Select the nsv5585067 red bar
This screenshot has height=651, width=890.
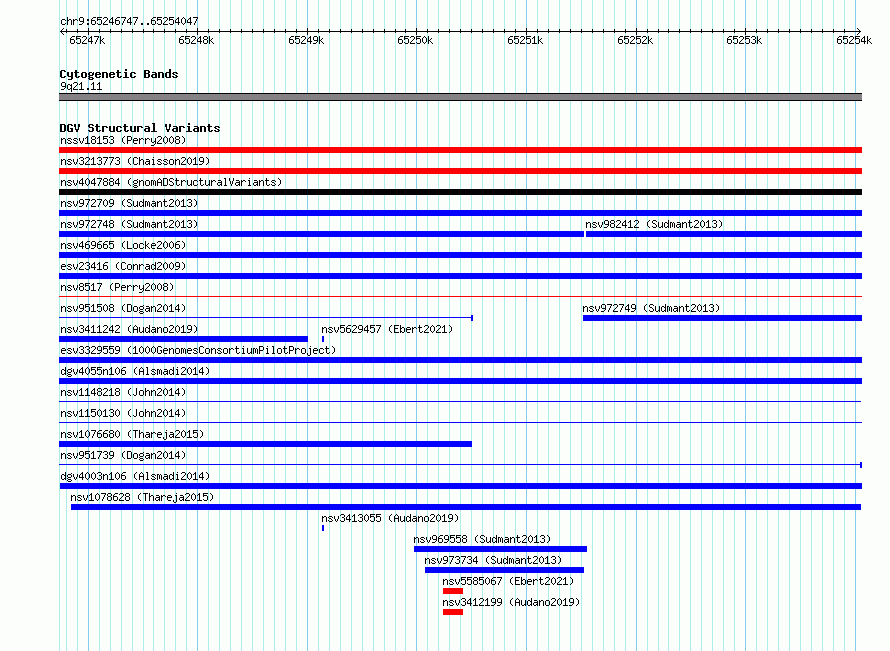[x=453, y=591]
